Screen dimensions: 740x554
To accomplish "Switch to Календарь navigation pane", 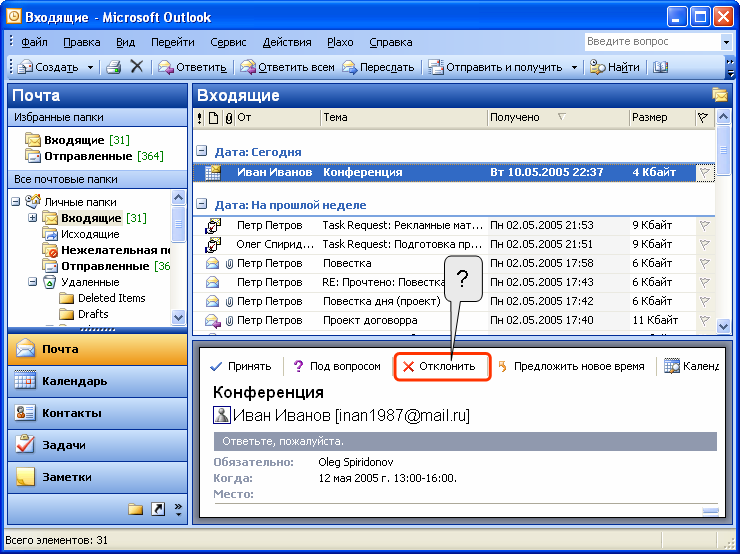I will click(97, 381).
